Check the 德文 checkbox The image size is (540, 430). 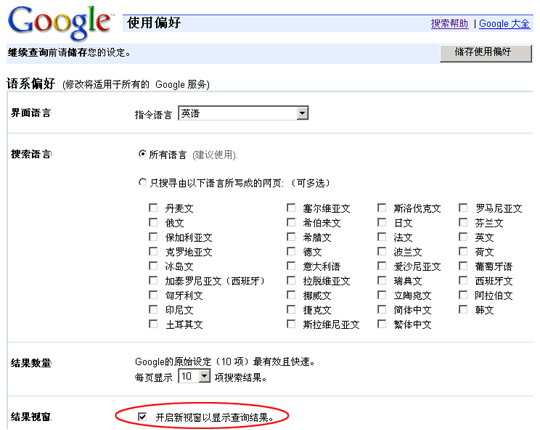point(291,251)
